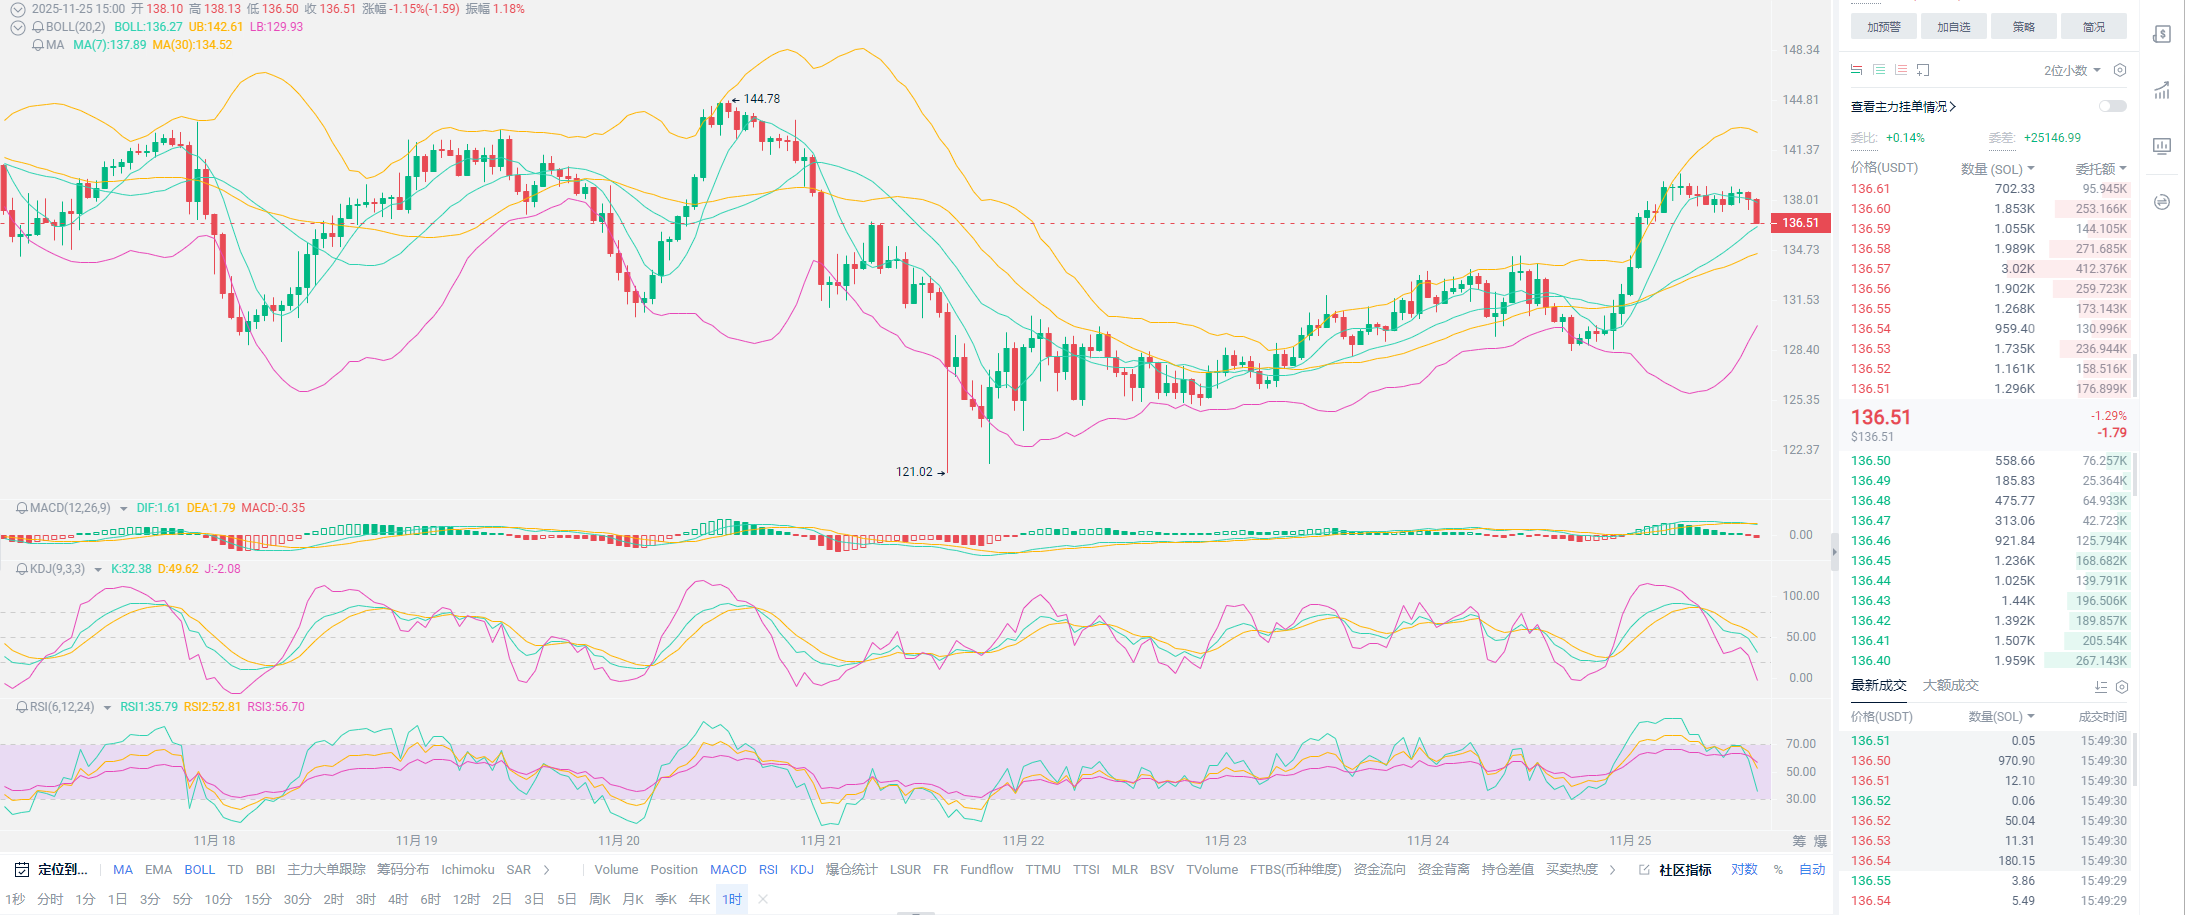Expand MACD(12,26,9) indicator dropdown arrow

(124, 509)
